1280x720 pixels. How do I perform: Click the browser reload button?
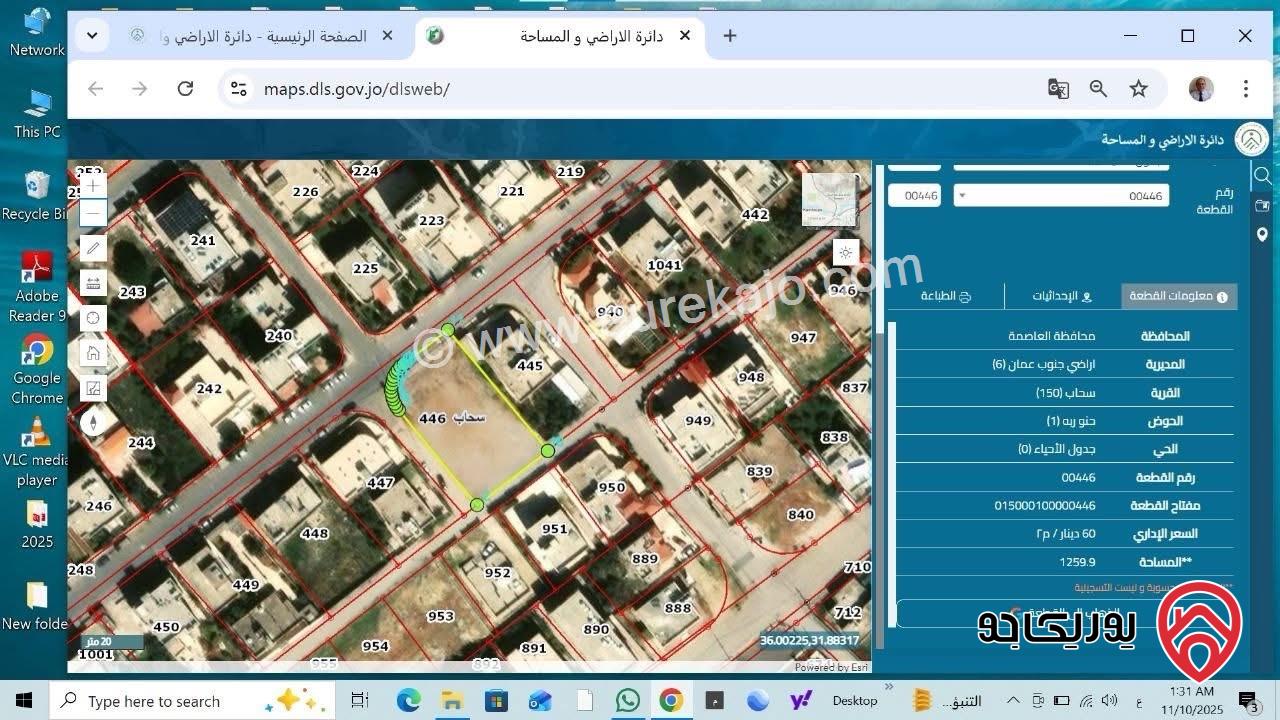click(x=185, y=89)
